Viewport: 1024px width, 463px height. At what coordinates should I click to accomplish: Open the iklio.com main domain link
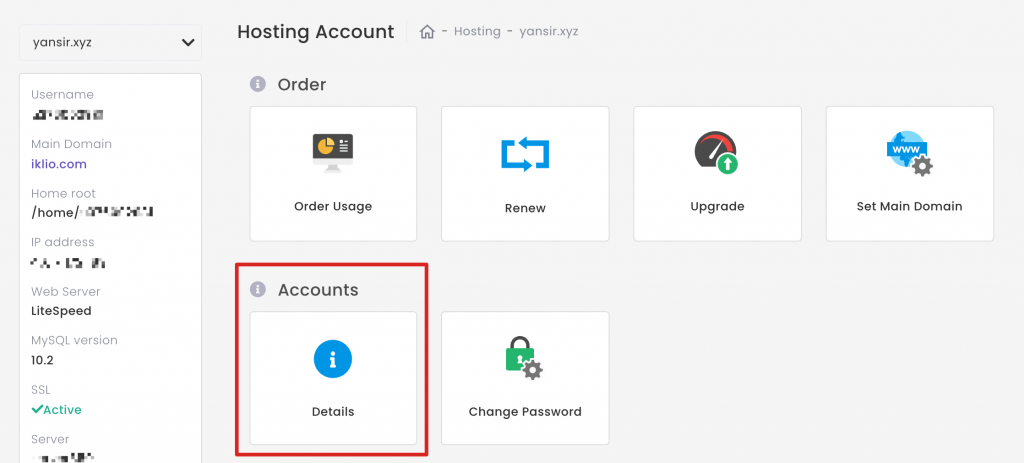(x=59, y=164)
